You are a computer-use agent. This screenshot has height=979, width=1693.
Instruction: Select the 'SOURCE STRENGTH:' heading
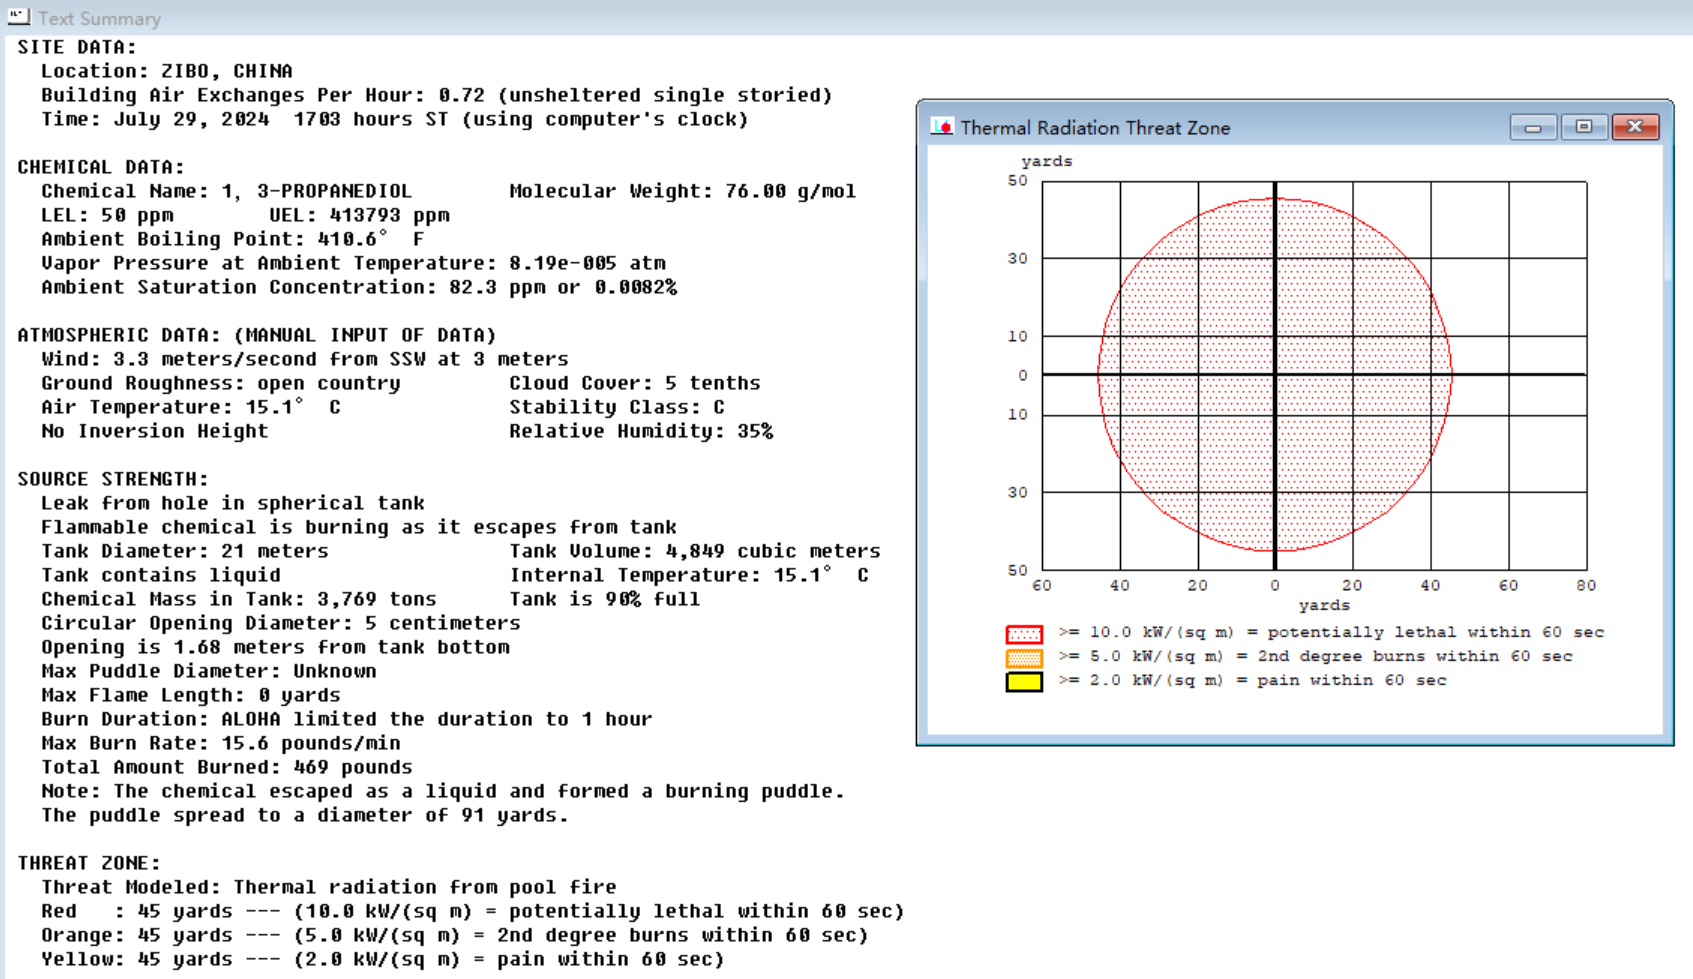pos(113,479)
